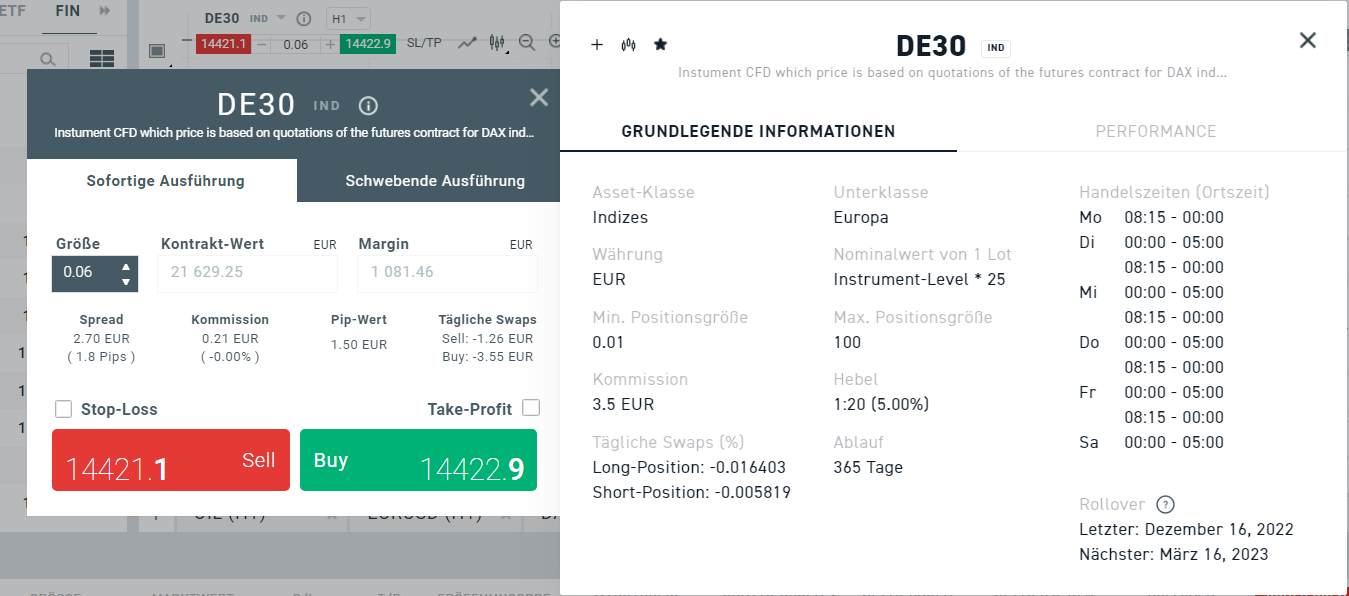Open the Grundlegende Informationen tab

coord(758,131)
